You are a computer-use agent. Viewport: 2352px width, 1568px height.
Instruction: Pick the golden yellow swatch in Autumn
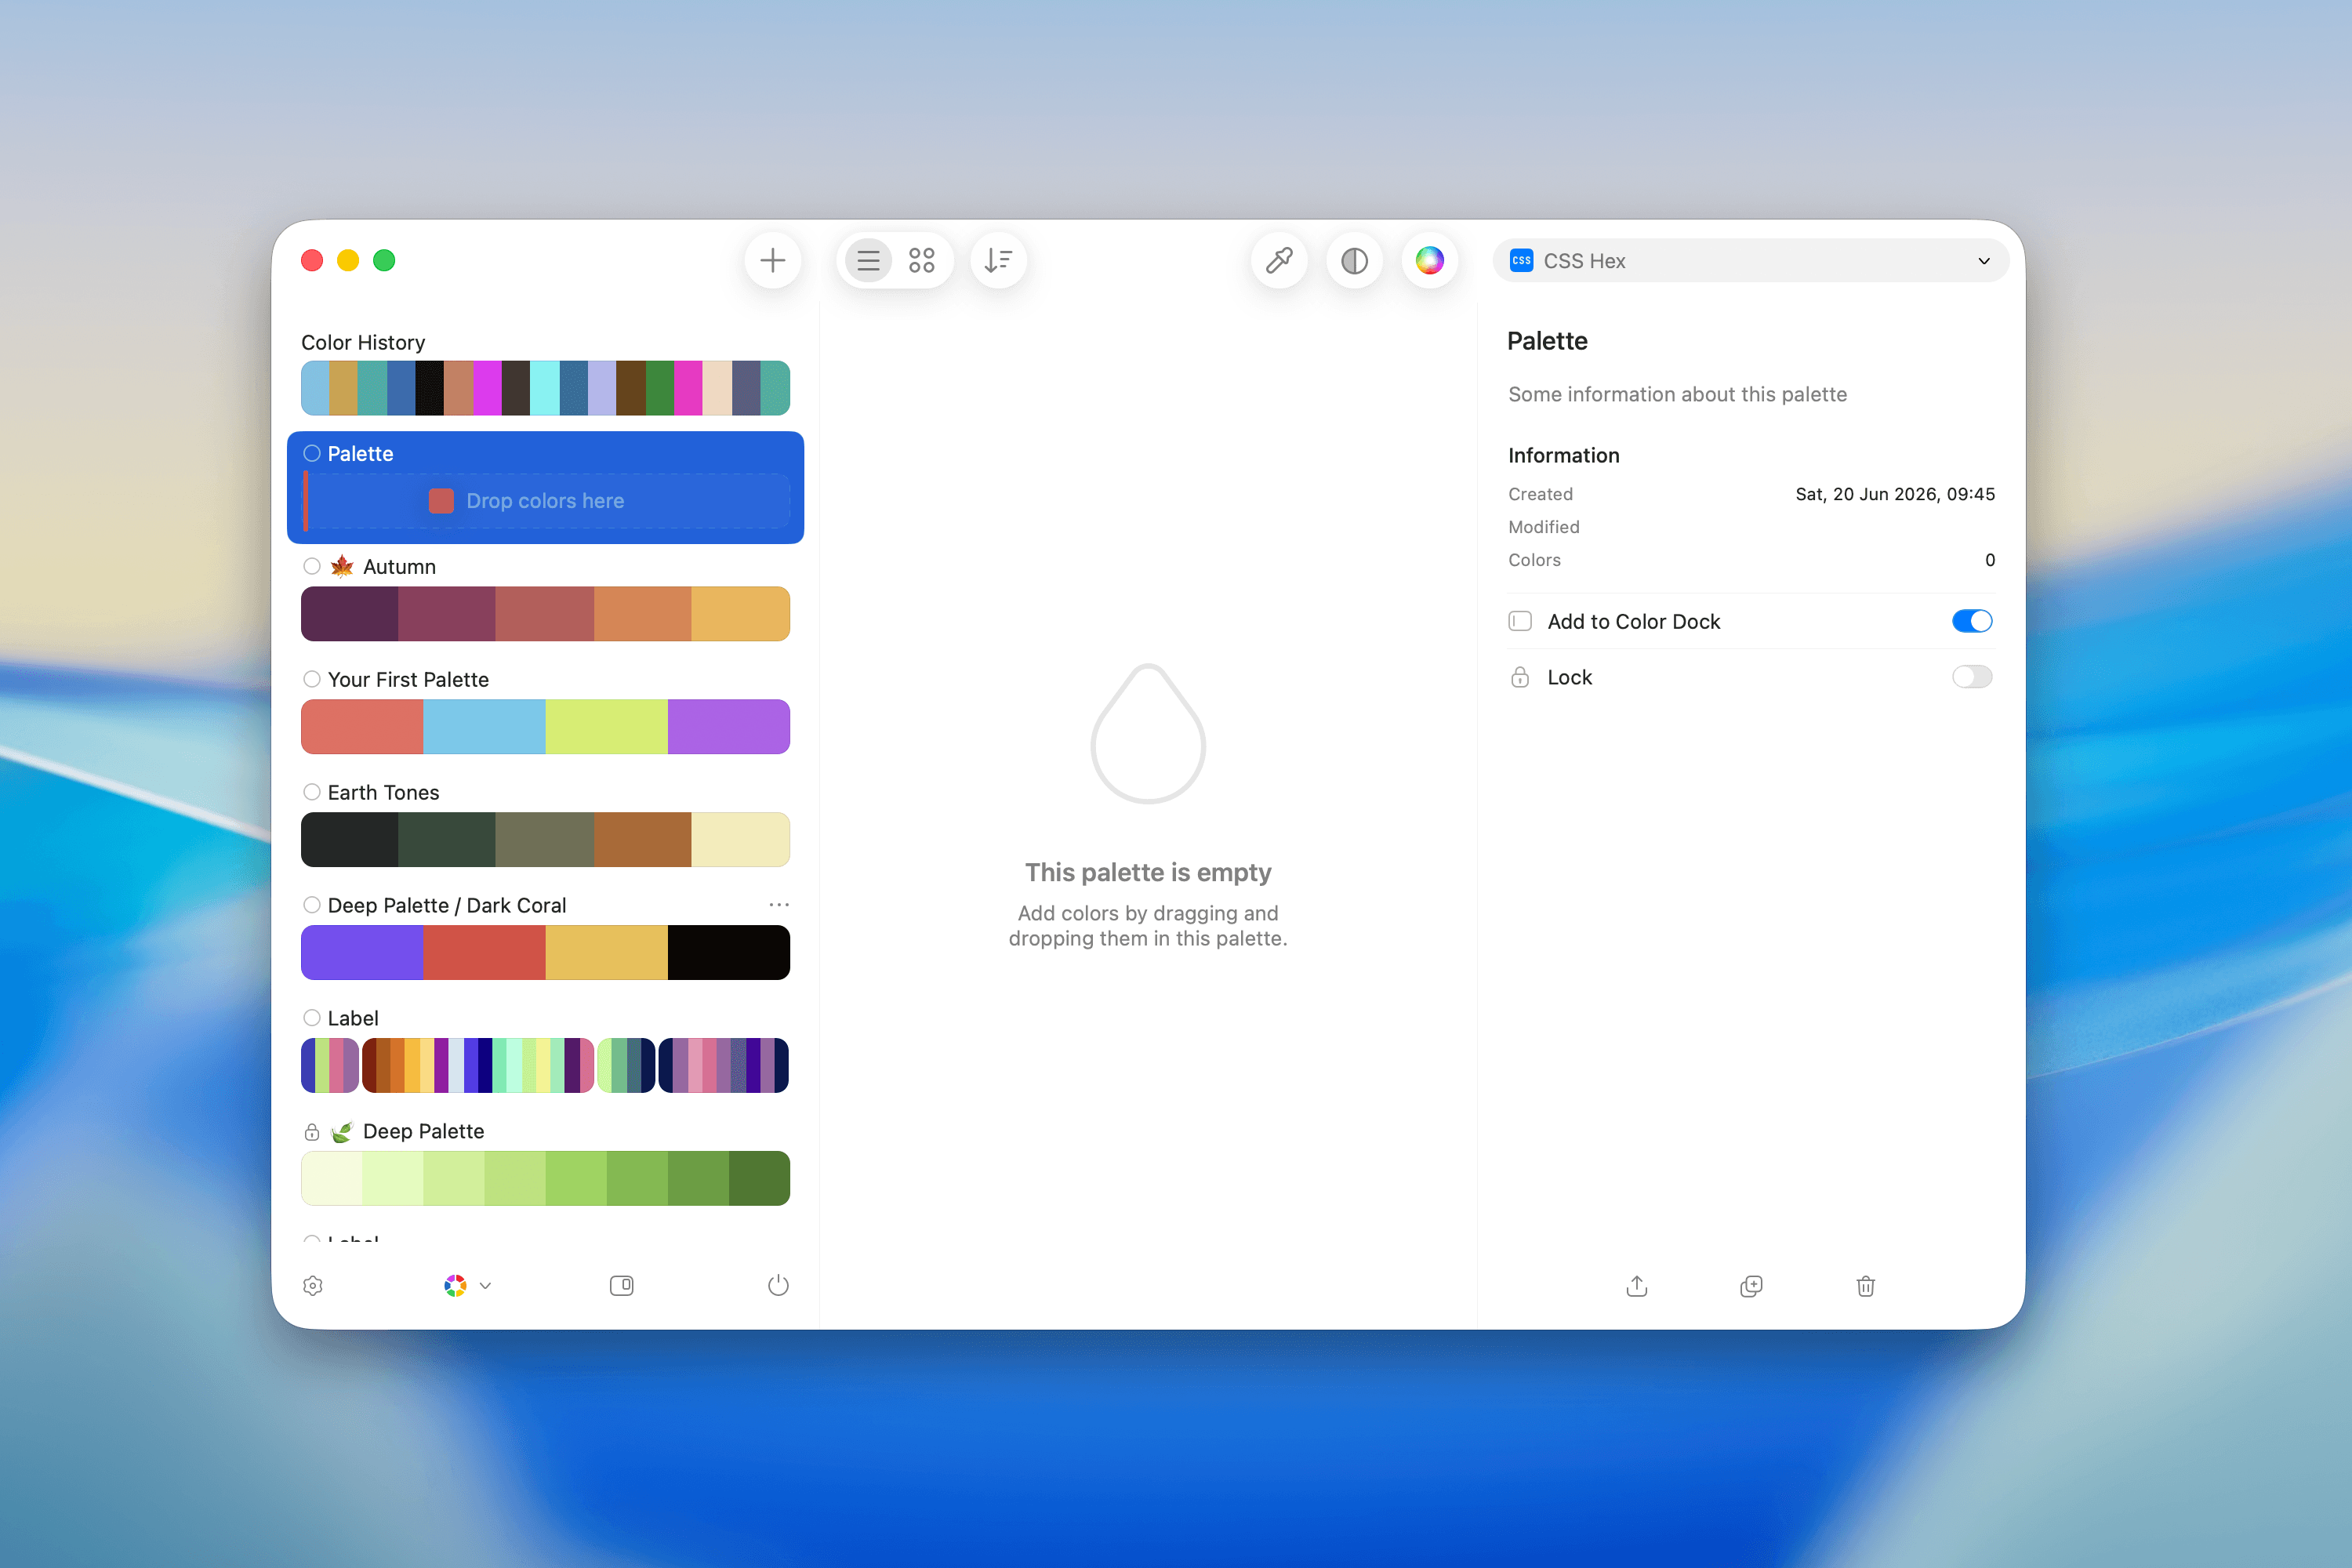pos(740,614)
